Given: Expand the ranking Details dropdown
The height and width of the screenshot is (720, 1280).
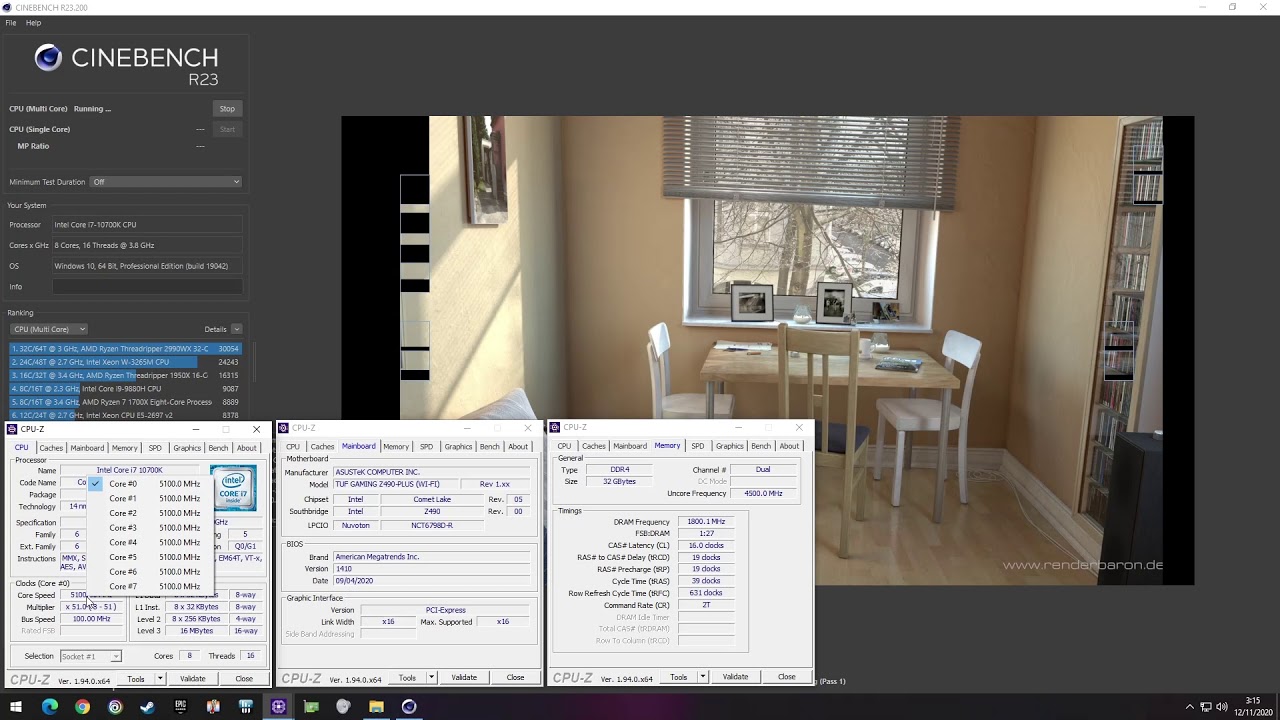Looking at the screenshot, I should 236,329.
